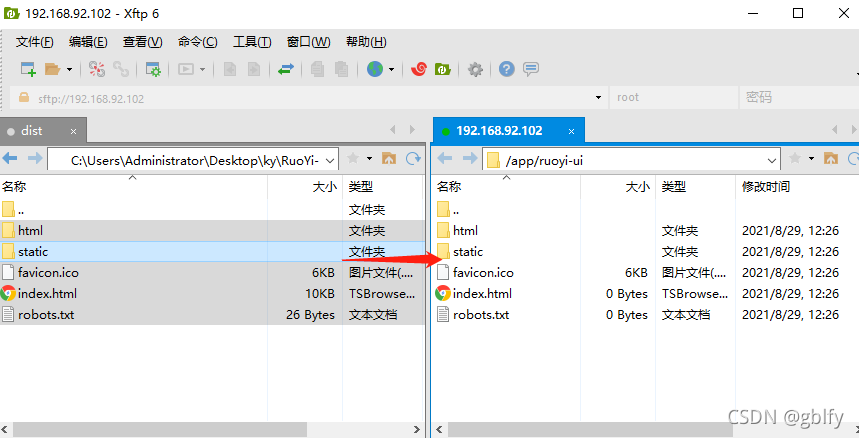
Task: Switch to the 192.168.92.102 remote tab
Action: [x=508, y=131]
